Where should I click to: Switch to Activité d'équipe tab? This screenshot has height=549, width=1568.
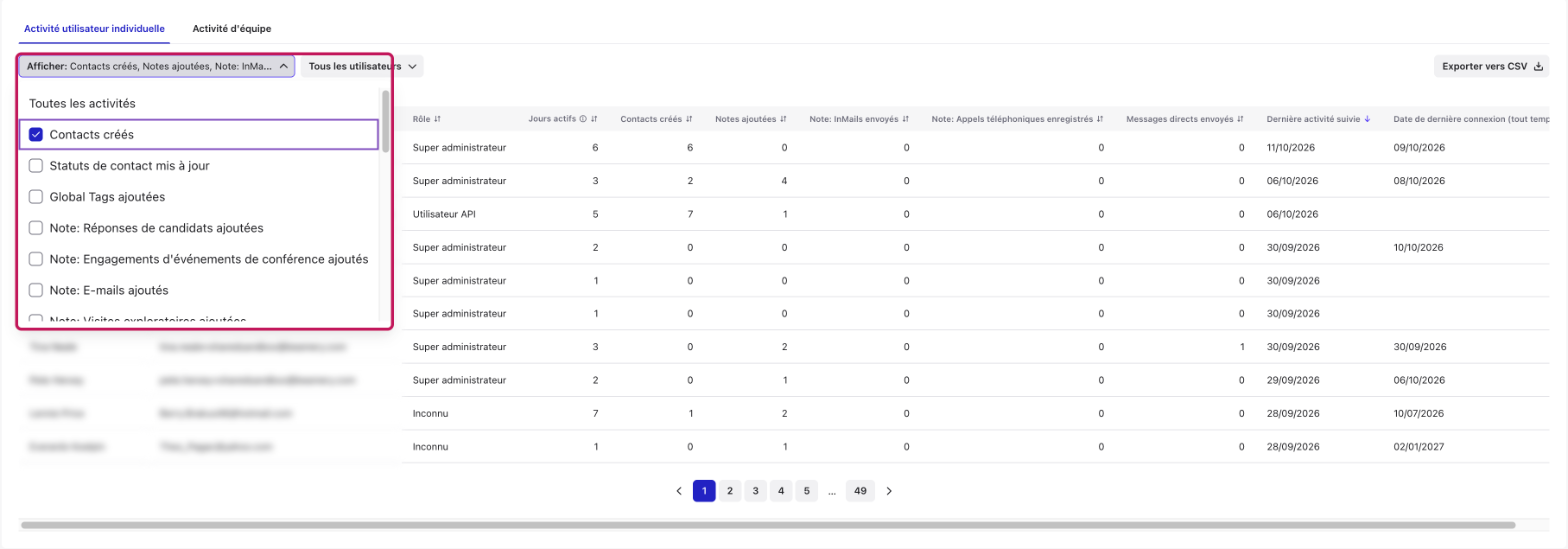click(x=232, y=28)
